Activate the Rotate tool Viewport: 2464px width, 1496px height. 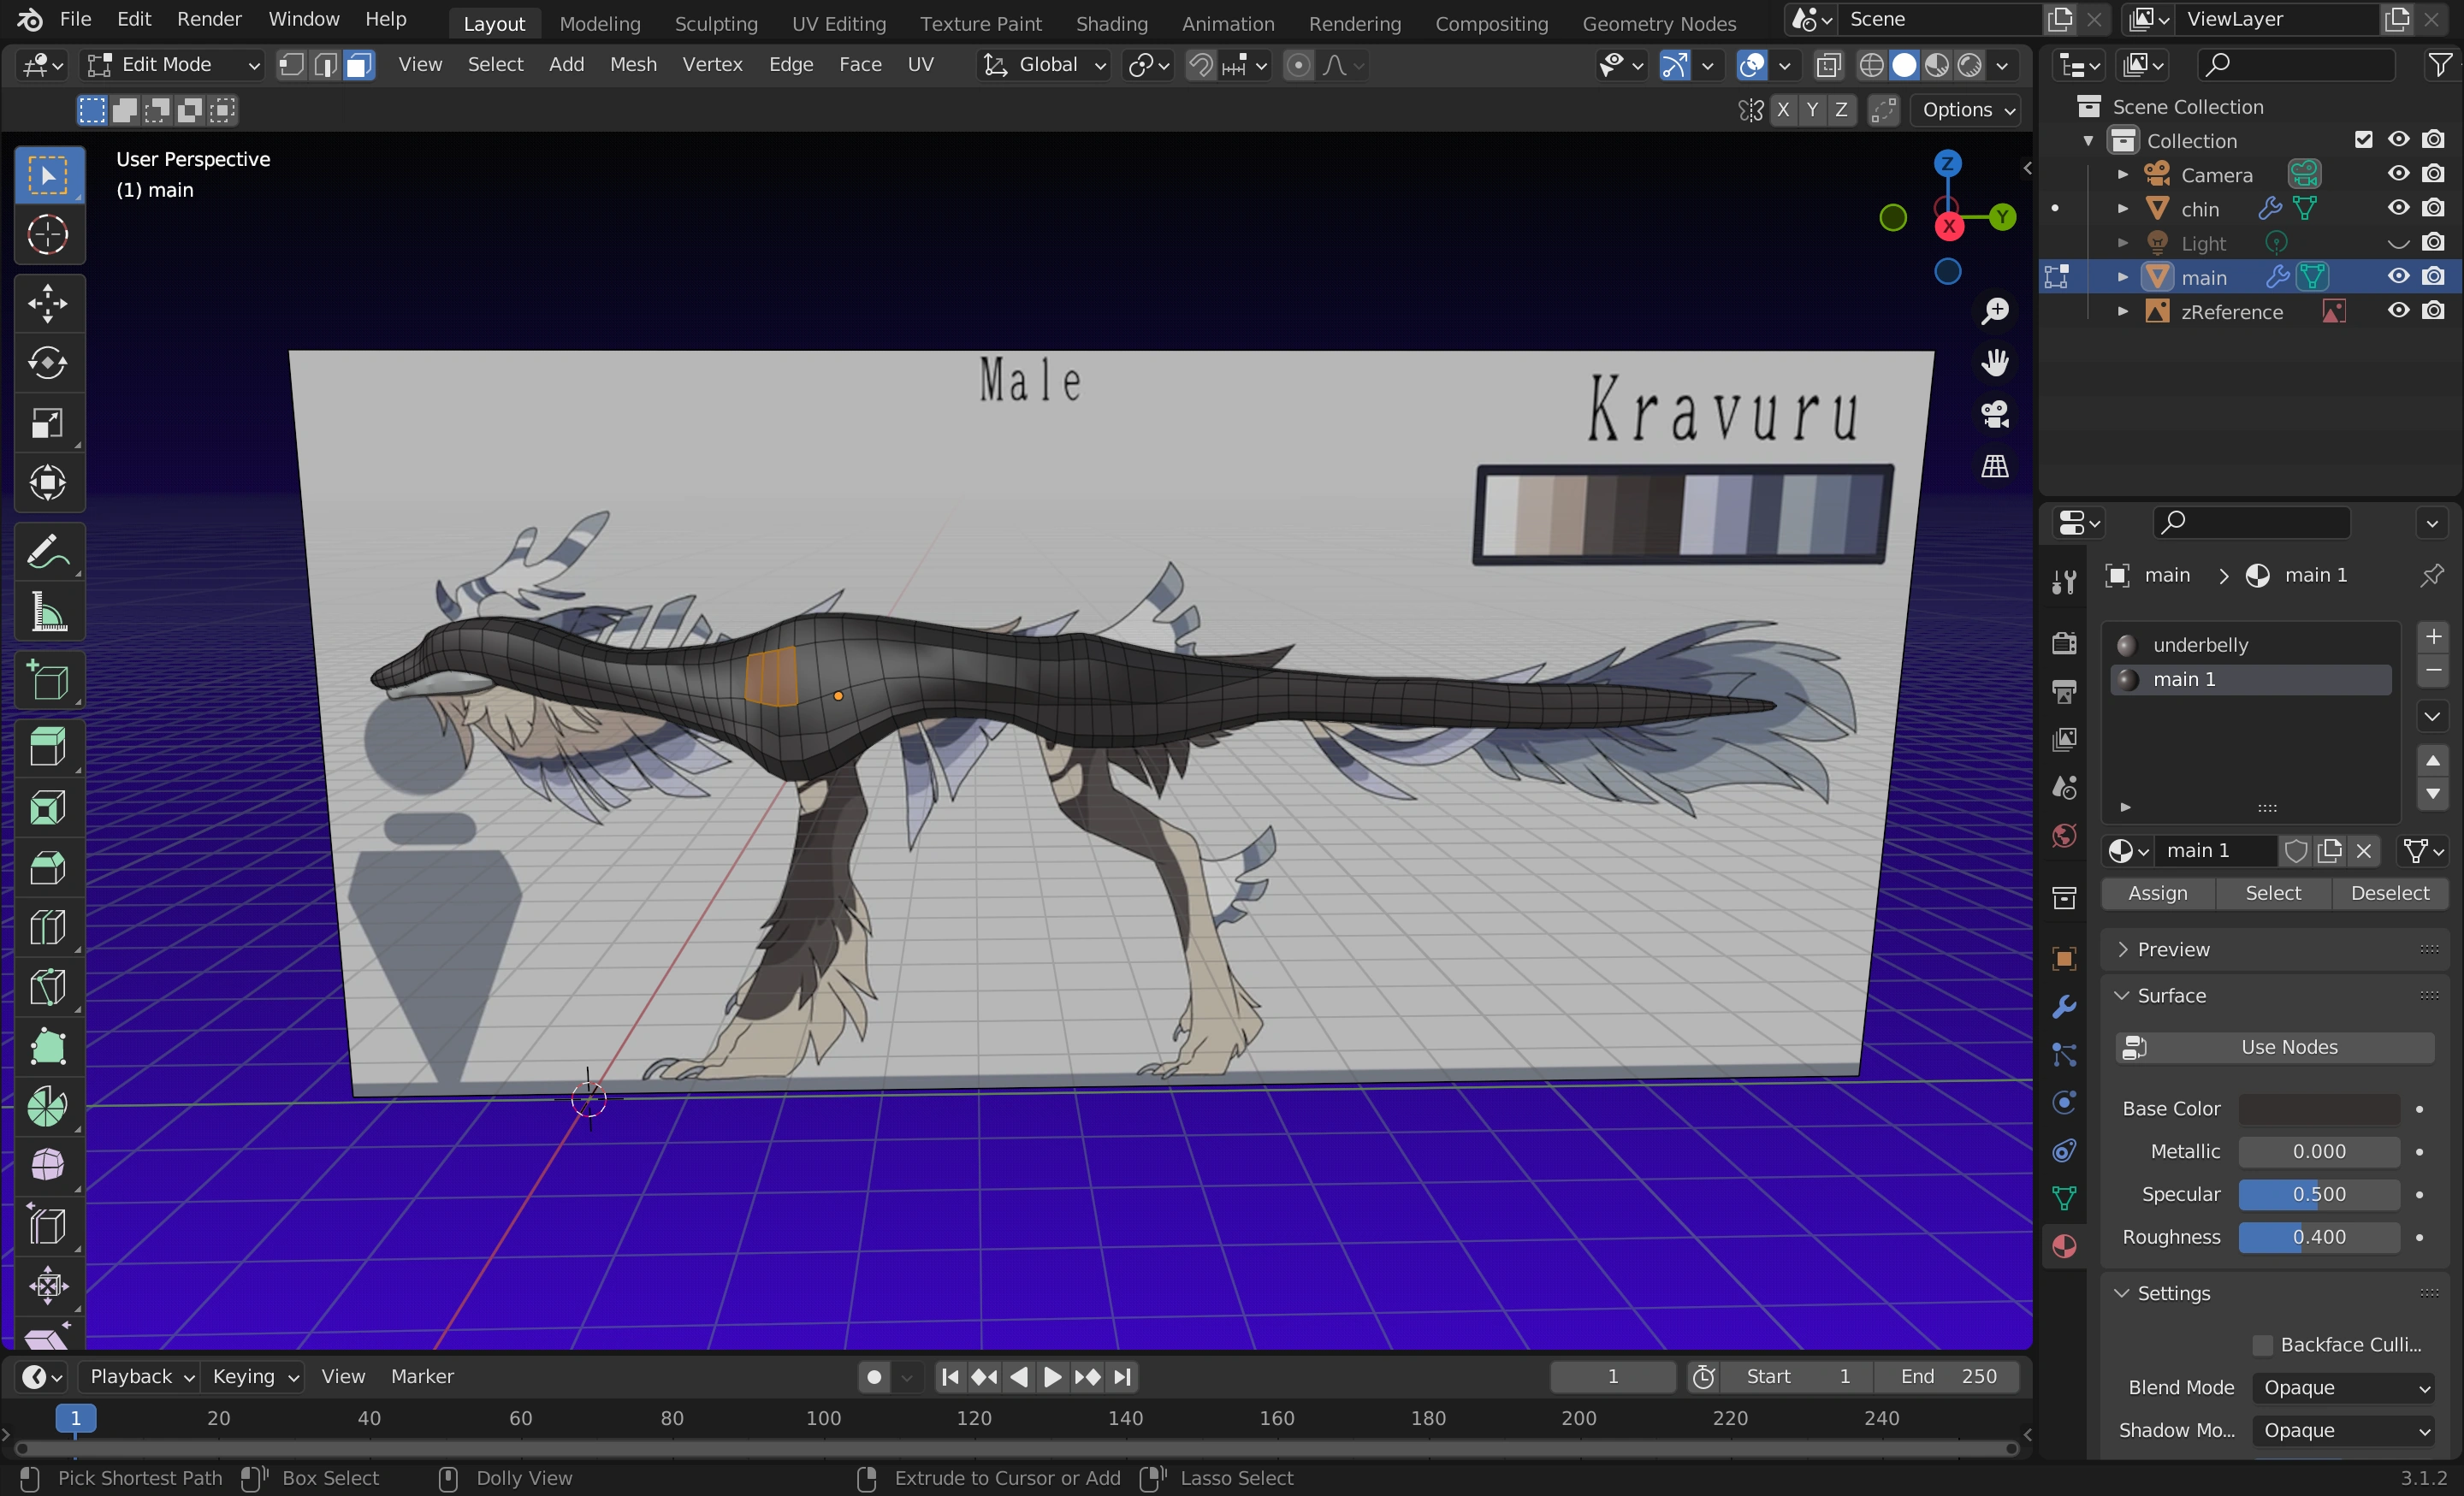(x=48, y=363)
